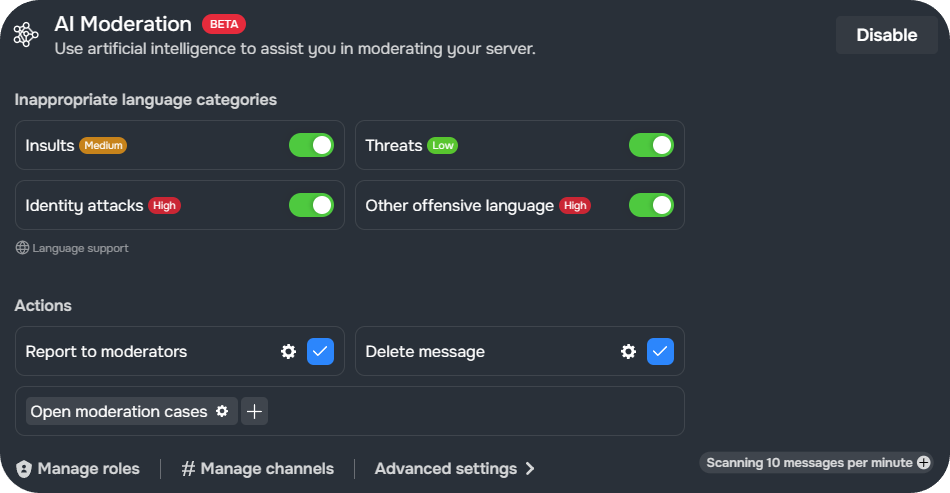Click the AI Moderation brain icon
Image resolution: width=950 pixels, height=493 pixels.
(26, 35)
